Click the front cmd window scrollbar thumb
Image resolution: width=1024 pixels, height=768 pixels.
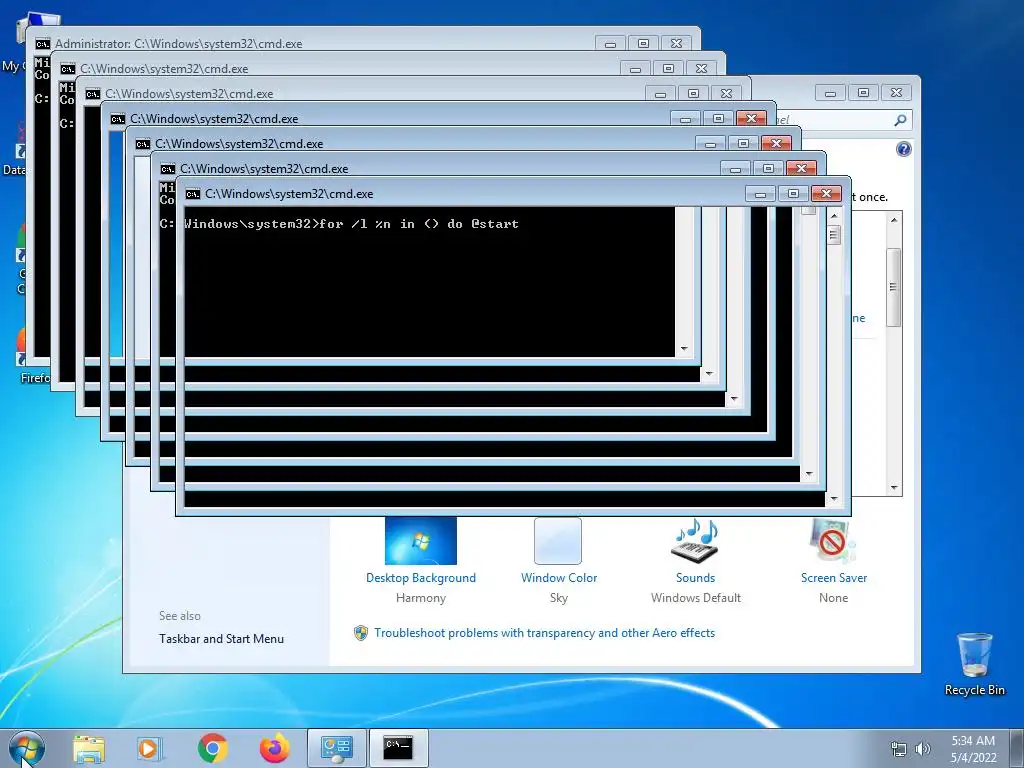point(833,234)
